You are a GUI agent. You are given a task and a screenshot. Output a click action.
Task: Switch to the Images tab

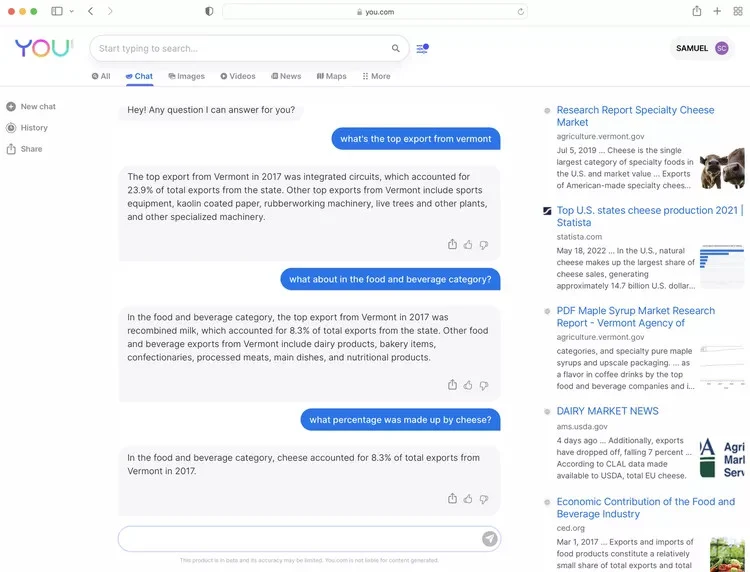pos(187,76)
